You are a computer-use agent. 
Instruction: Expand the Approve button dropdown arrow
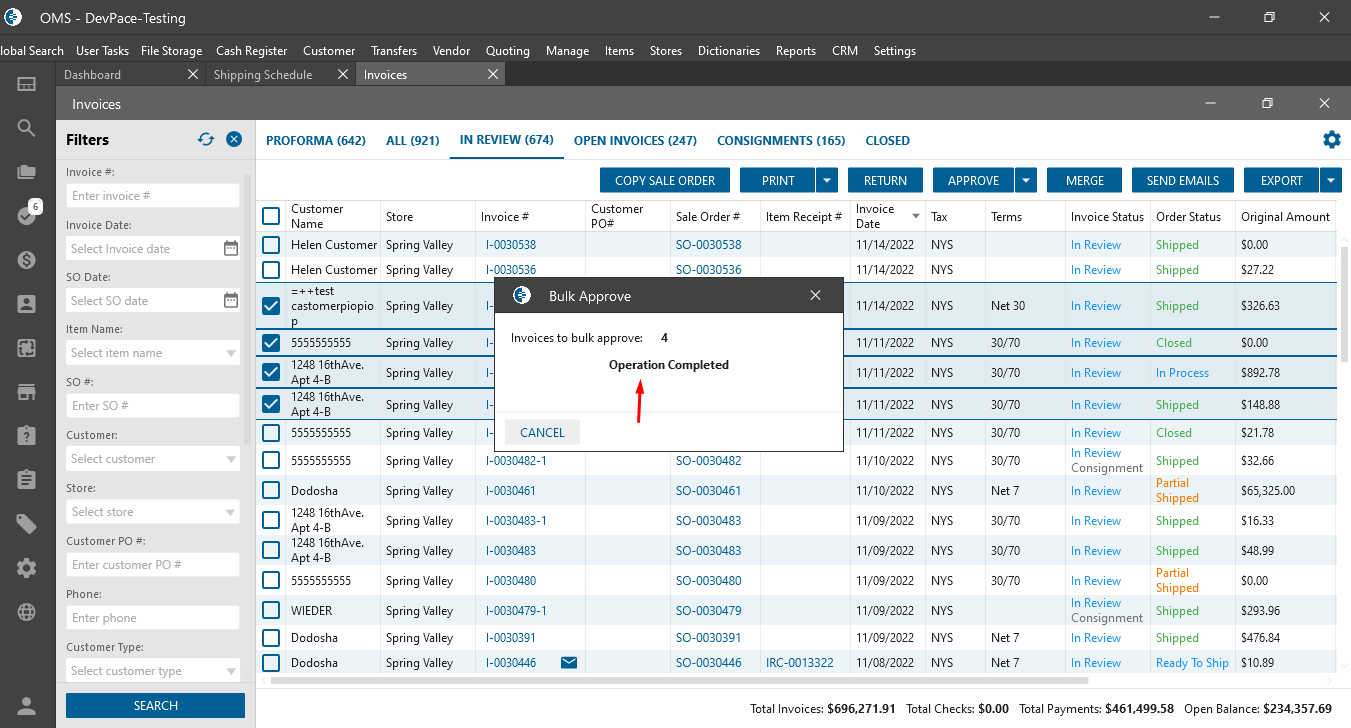1025,180
